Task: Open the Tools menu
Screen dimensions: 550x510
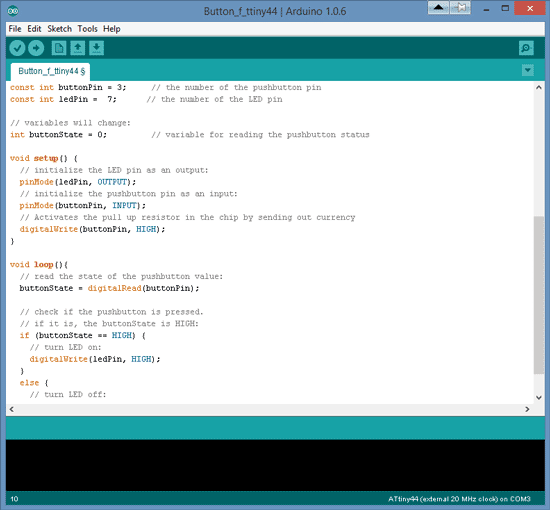Action: (87, 29)
